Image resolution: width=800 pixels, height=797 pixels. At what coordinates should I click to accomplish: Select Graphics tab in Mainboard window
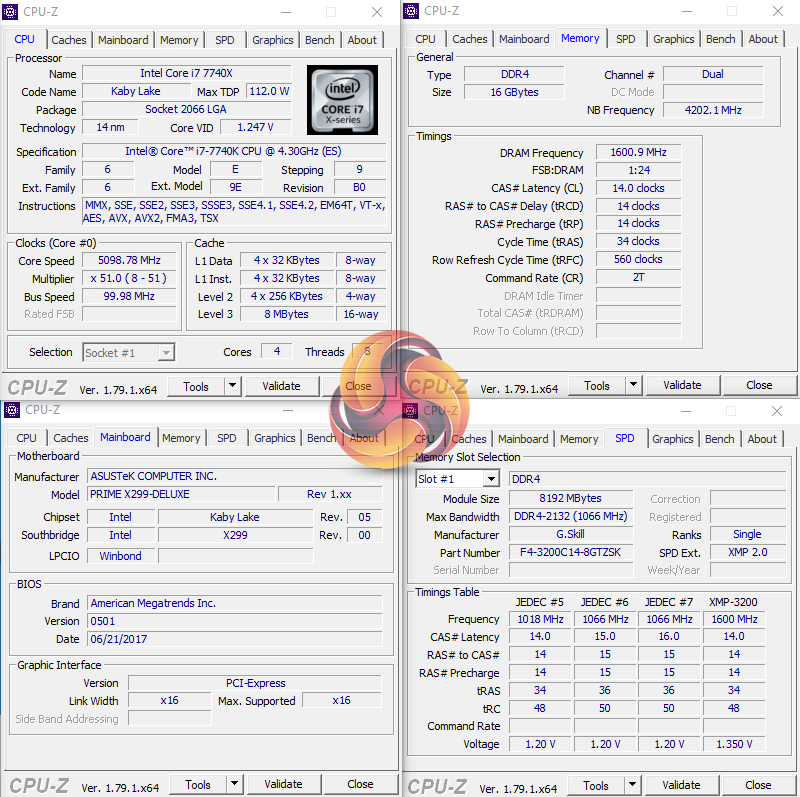[274, 438]
